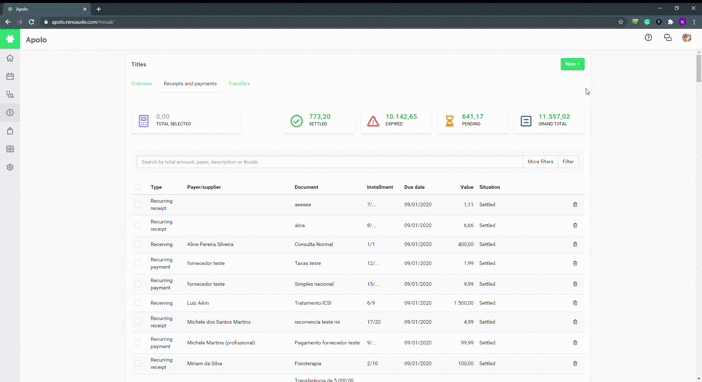Click the Total Selected card
The image size is (702, 382).
[x=186, y=120]
